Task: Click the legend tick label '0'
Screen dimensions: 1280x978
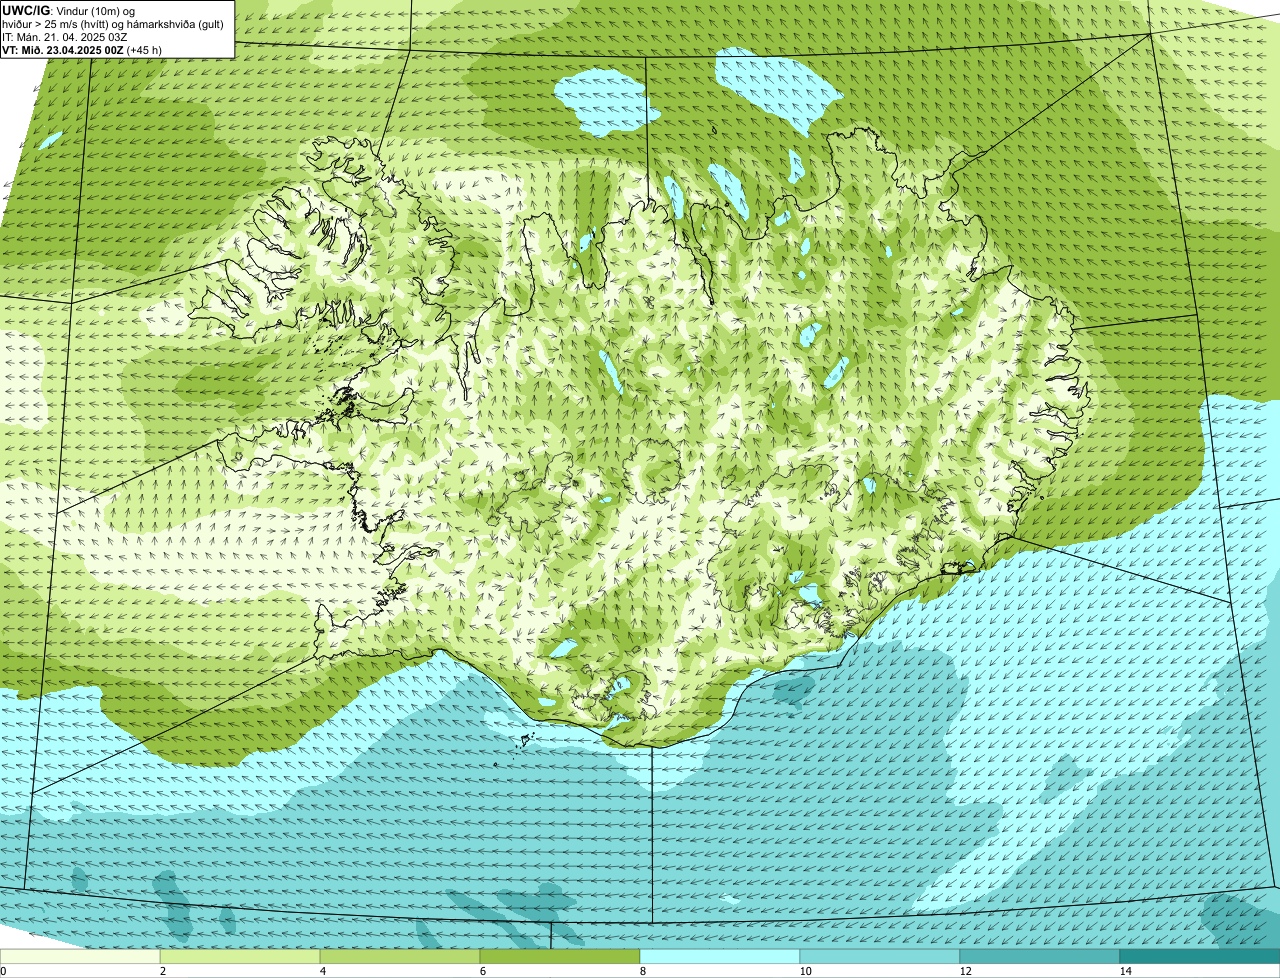Action: point(3,971)
